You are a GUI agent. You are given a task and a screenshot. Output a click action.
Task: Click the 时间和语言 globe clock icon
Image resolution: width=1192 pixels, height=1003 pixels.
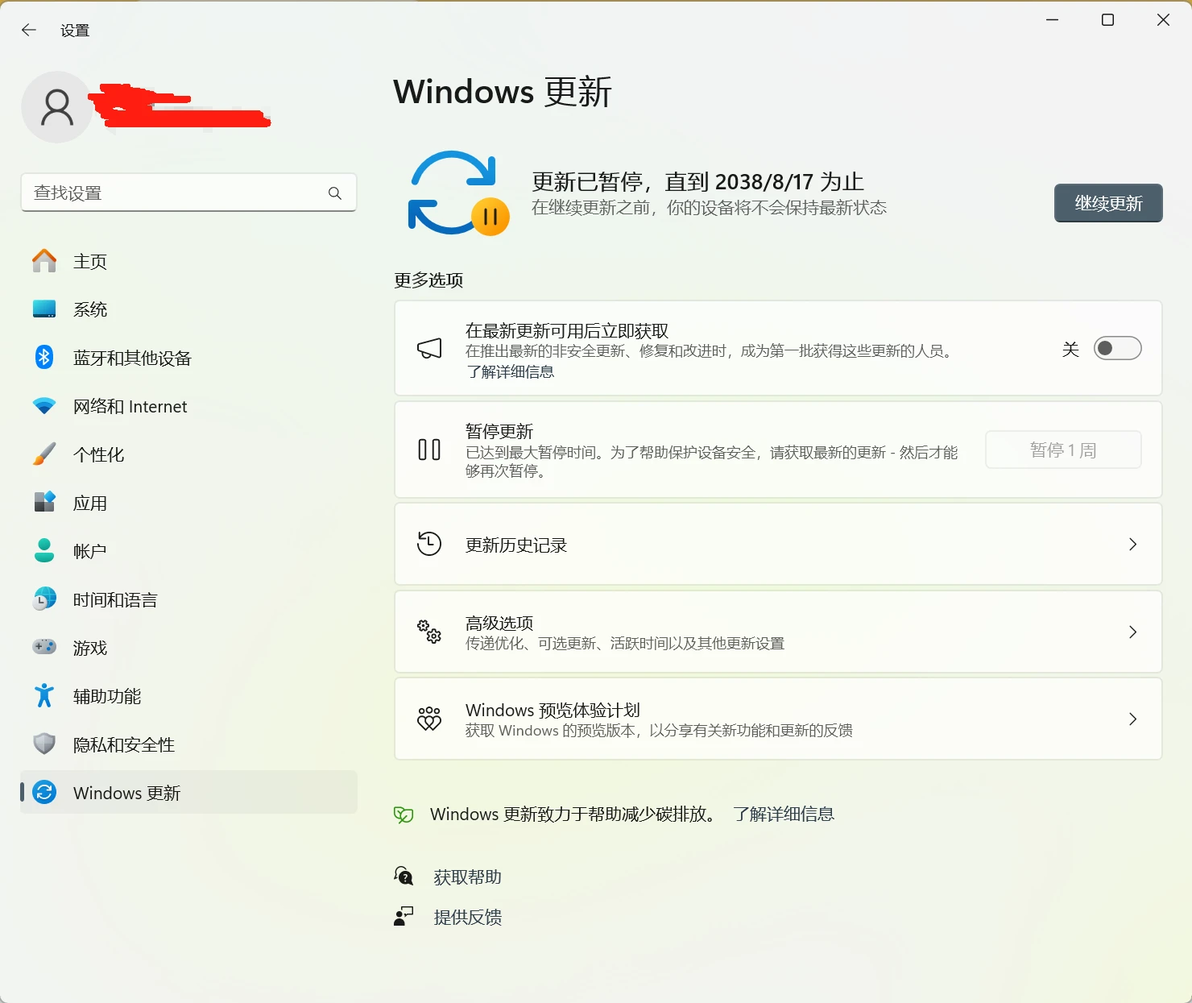[x=44, y=598]
